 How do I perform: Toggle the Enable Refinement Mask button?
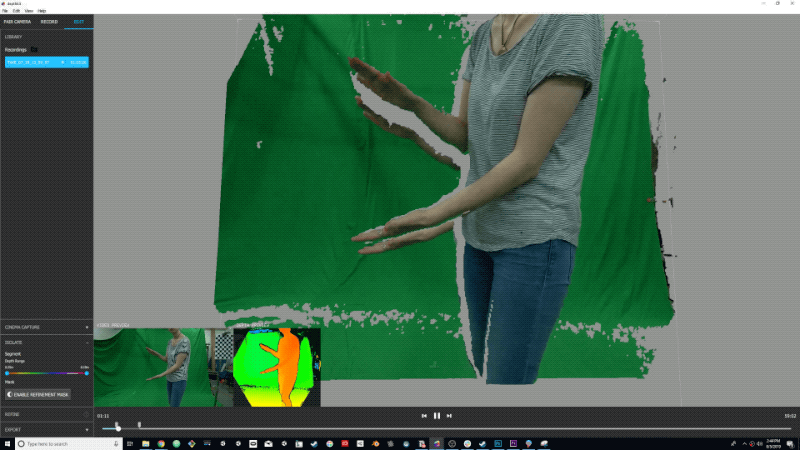point(38,394)
